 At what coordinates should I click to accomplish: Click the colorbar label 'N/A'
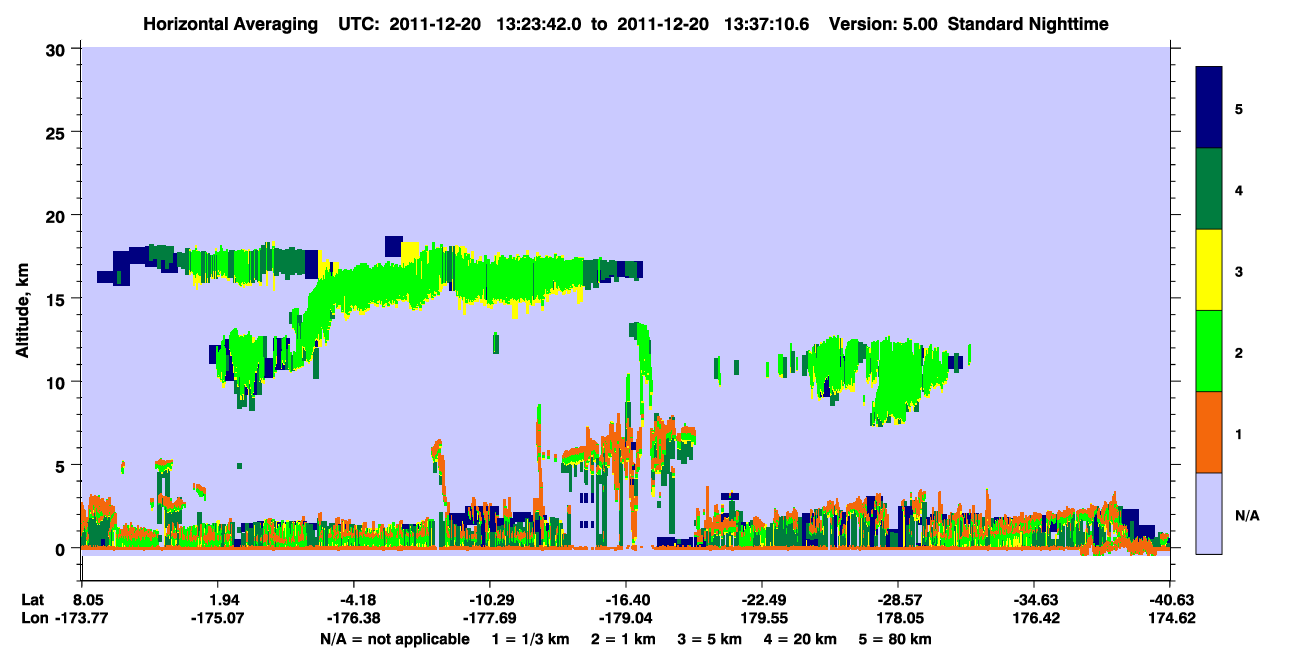tap(1247, 515)
